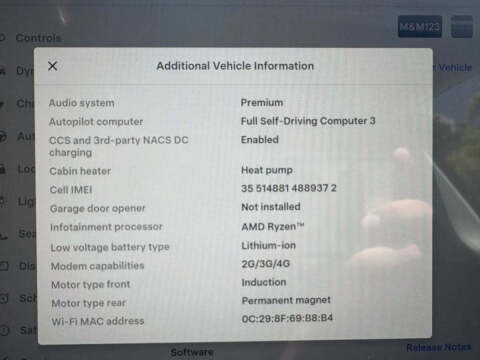This screenshot has height=360, width=480.
Task: Click the 'Wi-Fi MAC address' label
Action: coord(98,321)
